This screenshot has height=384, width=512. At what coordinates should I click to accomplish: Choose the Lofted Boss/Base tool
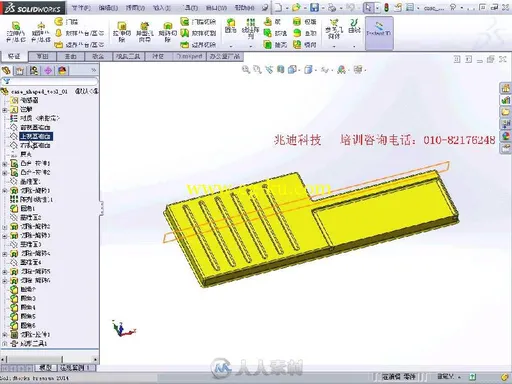(80, 33)
